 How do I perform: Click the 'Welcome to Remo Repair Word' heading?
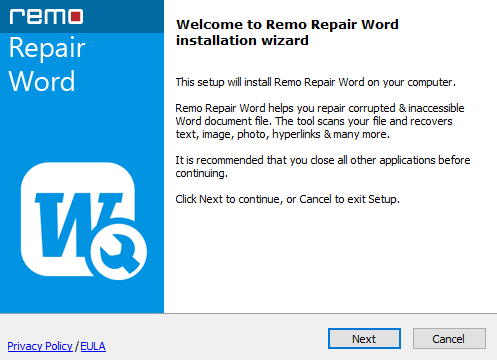point(287,32)
